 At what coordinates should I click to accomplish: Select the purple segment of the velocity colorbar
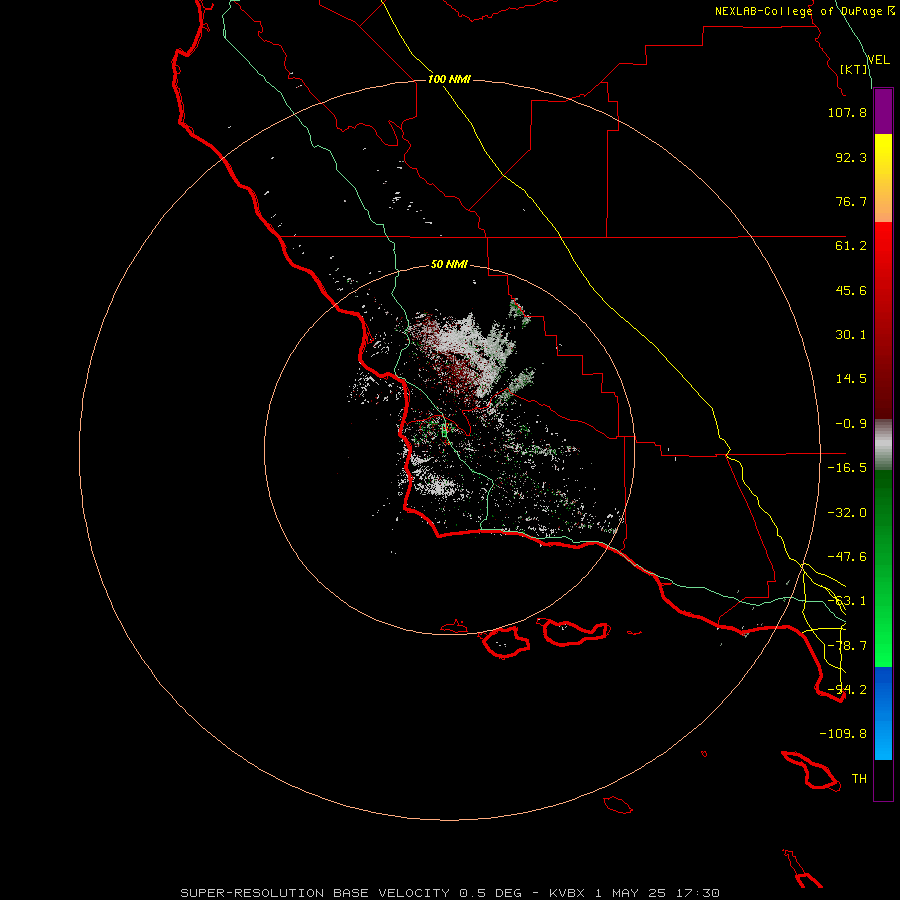(883, 112)
